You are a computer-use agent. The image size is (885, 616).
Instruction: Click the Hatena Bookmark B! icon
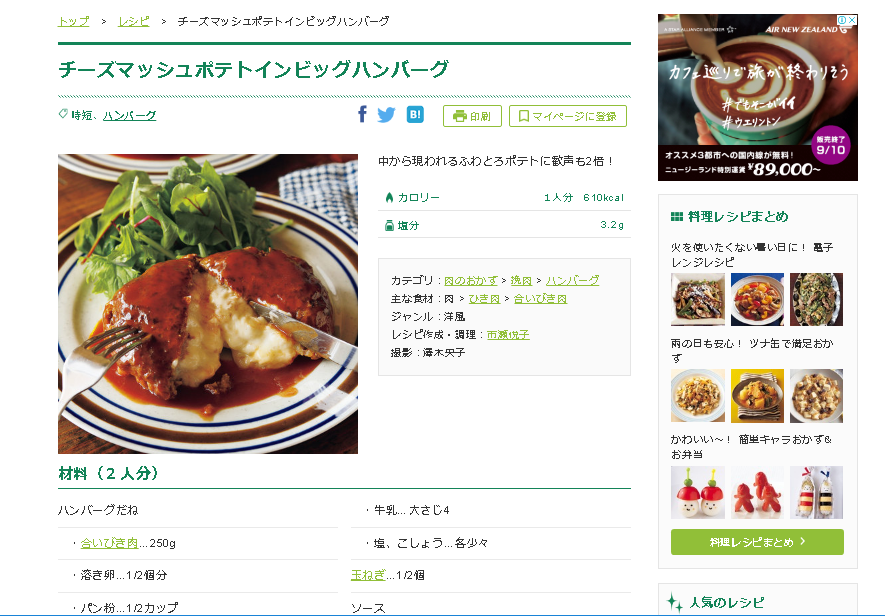pos(415,115)
